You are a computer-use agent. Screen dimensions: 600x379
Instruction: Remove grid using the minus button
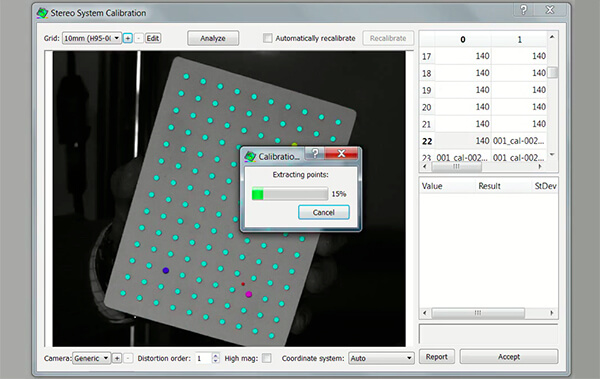click(x=139, y=38)
